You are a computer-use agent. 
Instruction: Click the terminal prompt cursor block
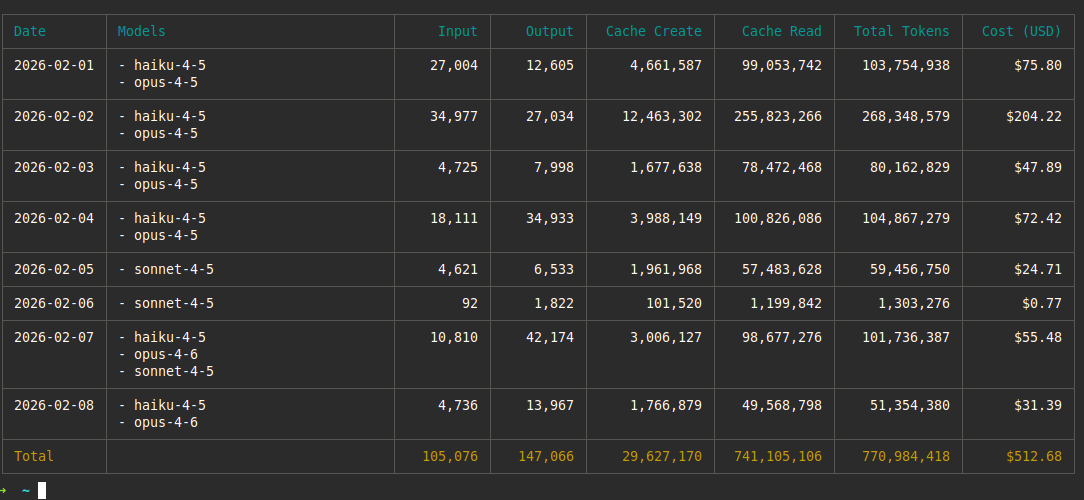click(42, 490)
